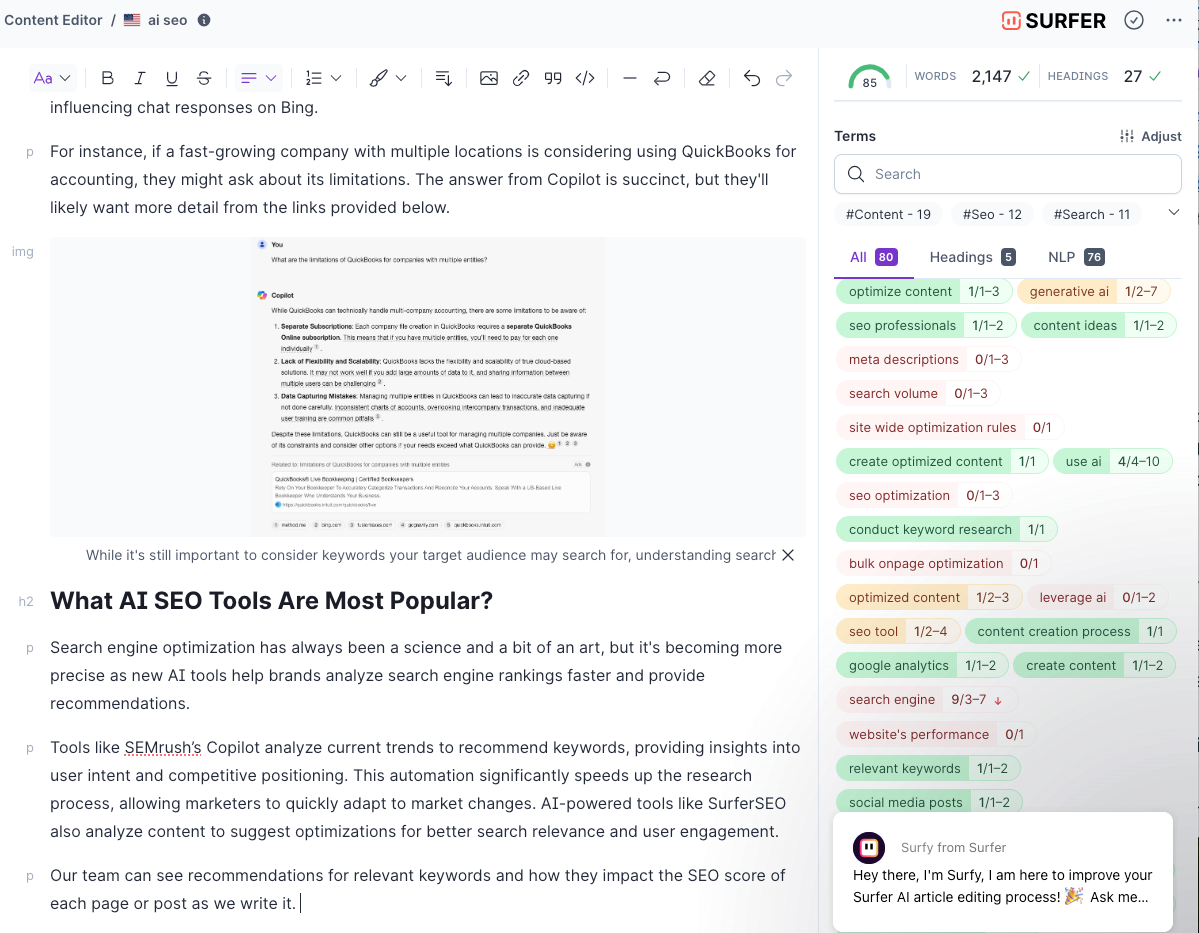Viewport: 1199px width, 933px height.
Task: Insert a code block
Action: tap(585, 78)
